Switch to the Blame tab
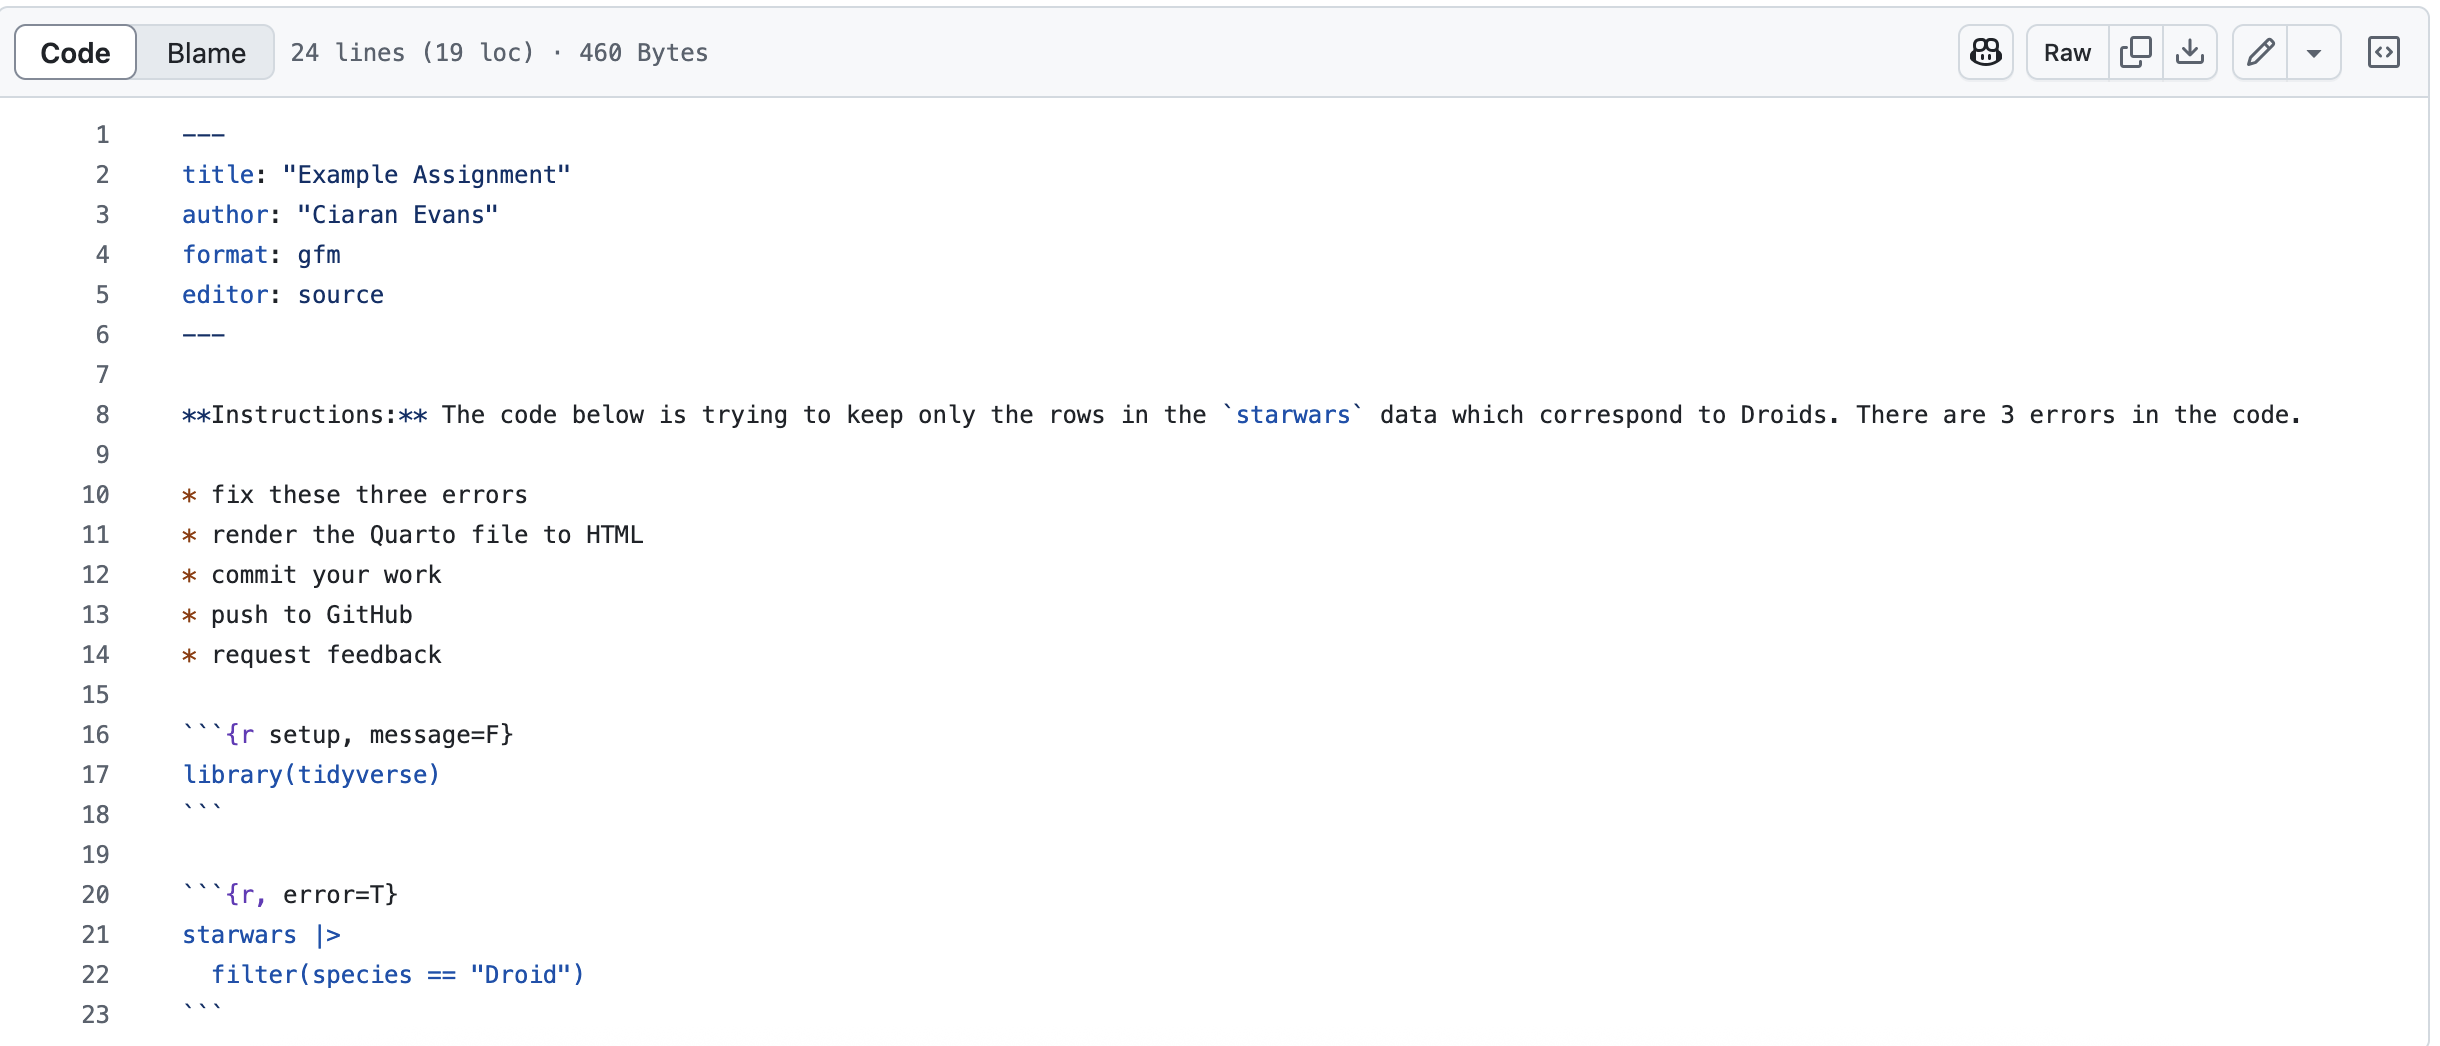Image resolution: width=2440 pixels, height=1046 pixels. [205, 52]
